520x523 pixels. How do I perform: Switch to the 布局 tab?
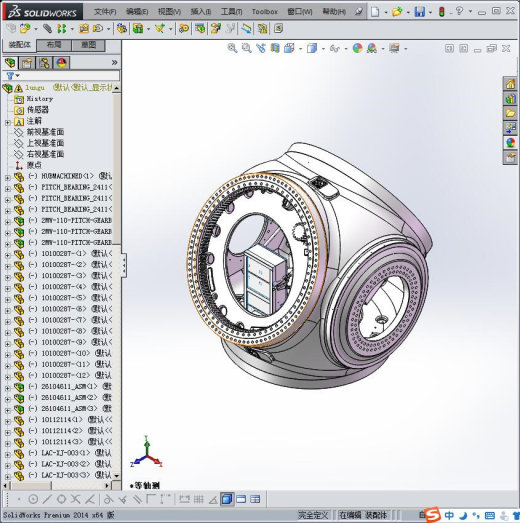(x=54, y=45)
